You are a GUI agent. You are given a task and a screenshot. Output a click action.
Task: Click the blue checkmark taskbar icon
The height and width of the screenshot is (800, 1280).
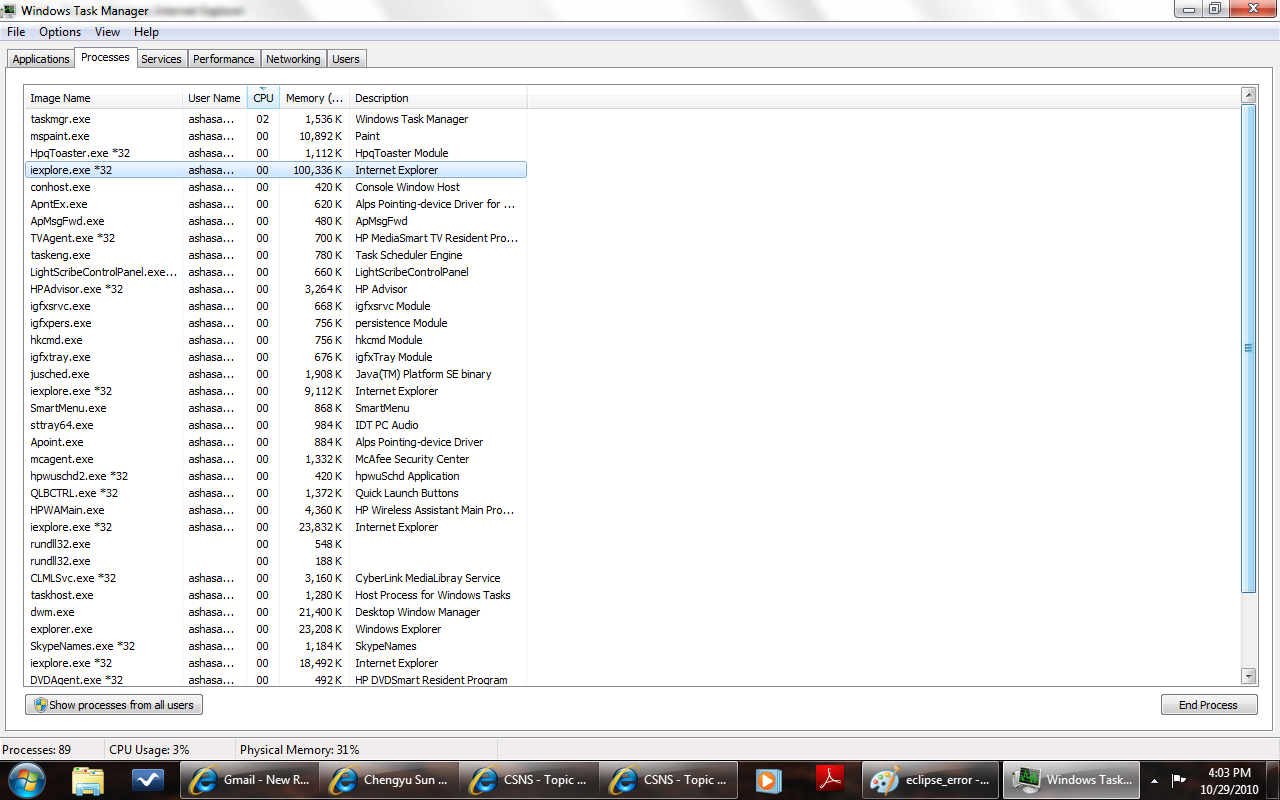point(148,780)
